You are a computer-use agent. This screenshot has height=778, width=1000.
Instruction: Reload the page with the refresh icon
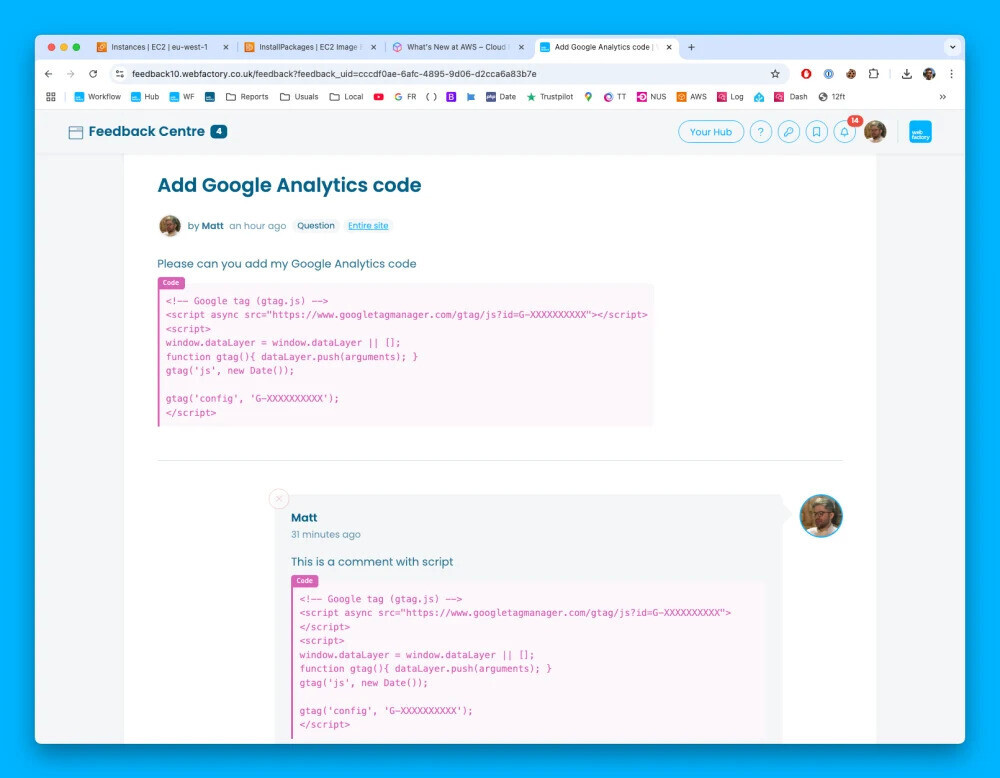(x=93, y=73)
